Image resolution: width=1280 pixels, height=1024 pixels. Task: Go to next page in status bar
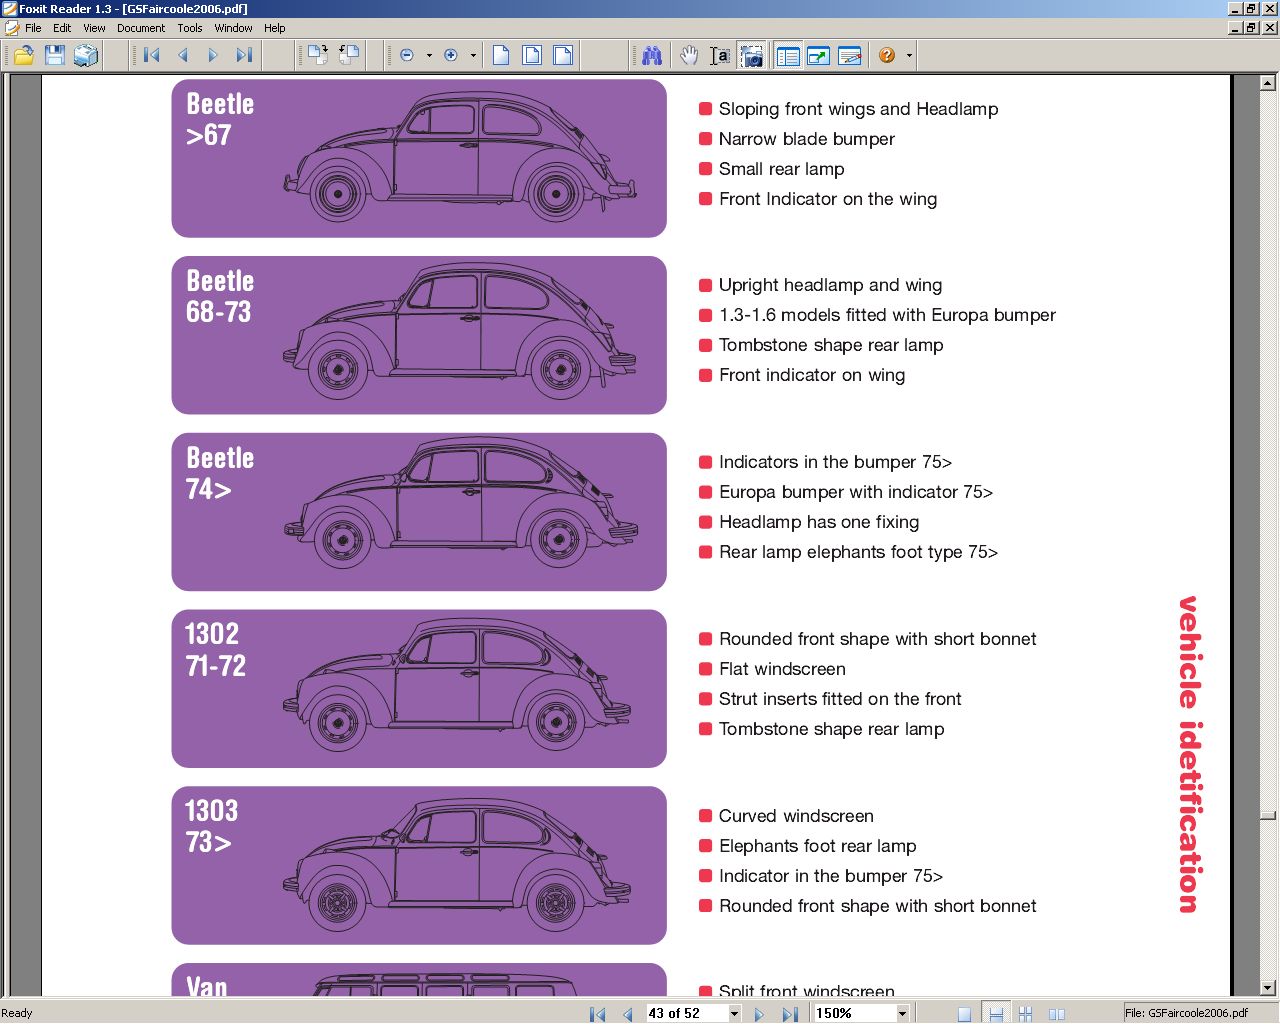point(759,1014)
